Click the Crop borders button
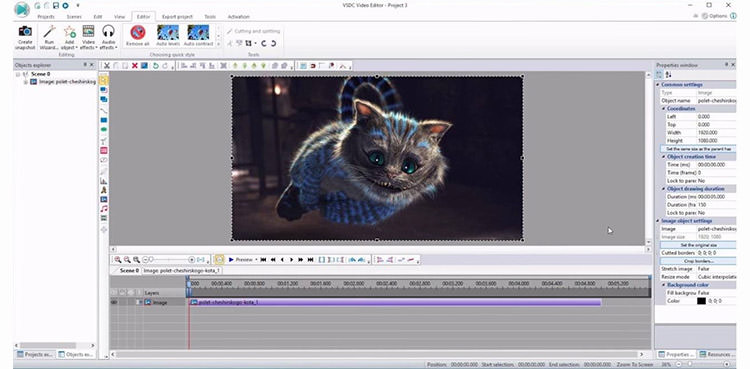 pos(698,261)
